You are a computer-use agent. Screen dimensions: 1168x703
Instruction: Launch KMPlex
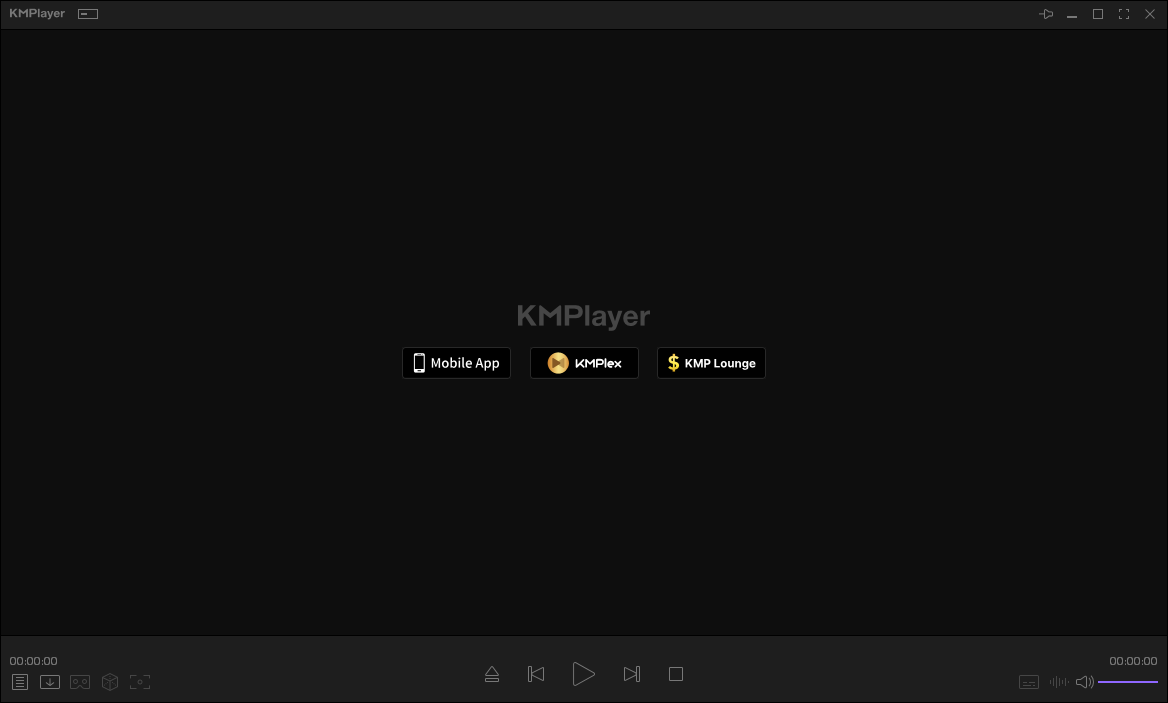tap(584, 362)
